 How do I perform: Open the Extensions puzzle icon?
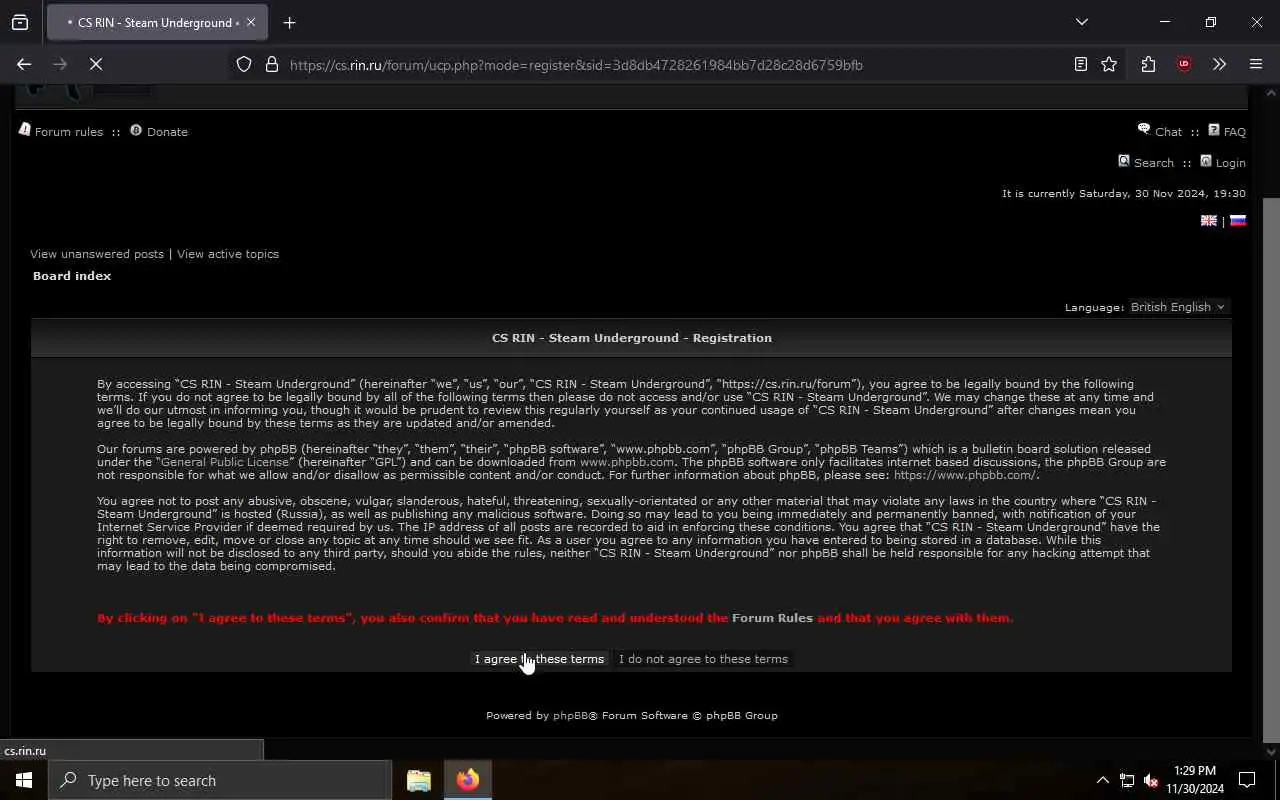pos(1148,64)
